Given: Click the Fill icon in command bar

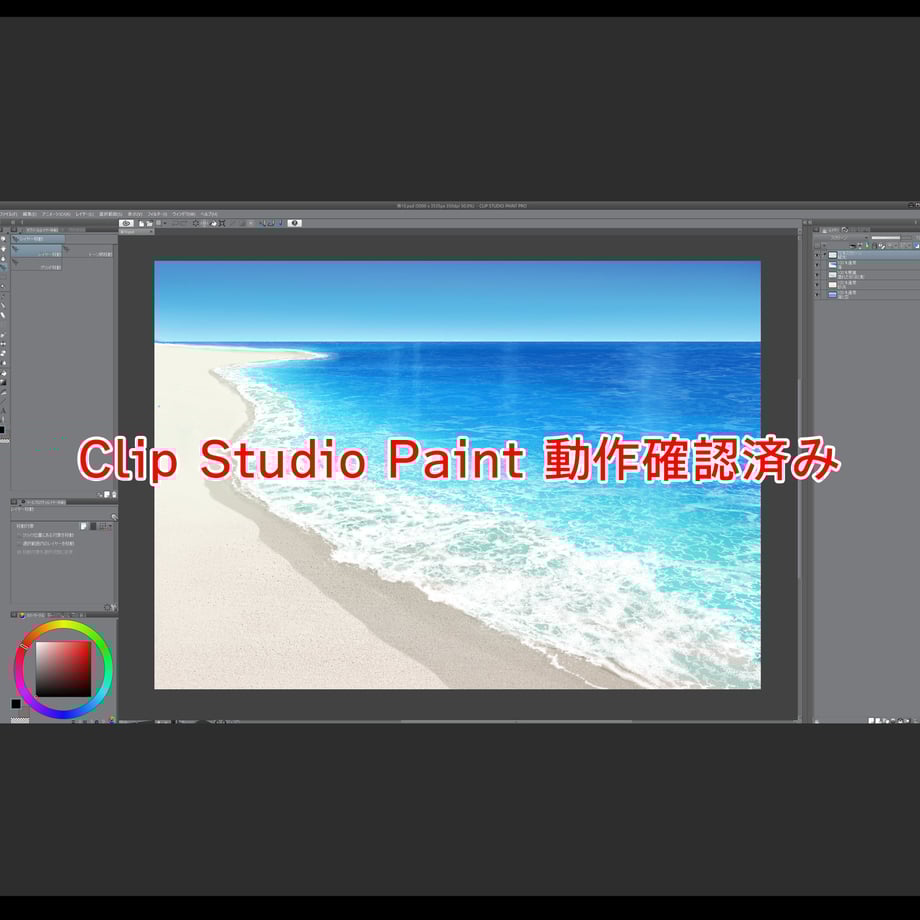Looking at the screenshot, I should pyautogui.click(x=214, y=224).
